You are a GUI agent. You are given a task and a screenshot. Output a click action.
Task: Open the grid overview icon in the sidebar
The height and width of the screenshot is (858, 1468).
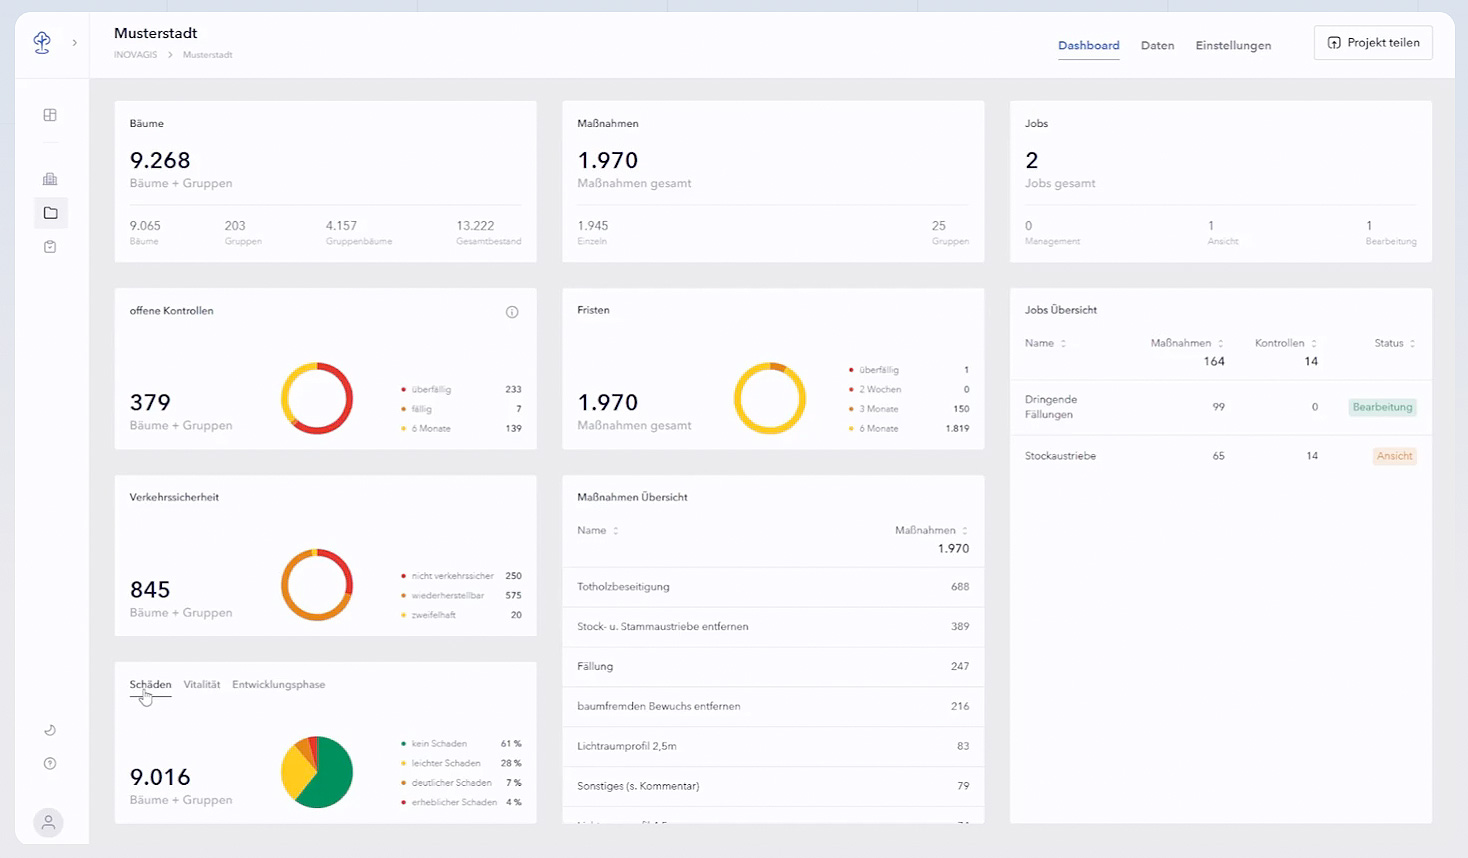point(50,115)
